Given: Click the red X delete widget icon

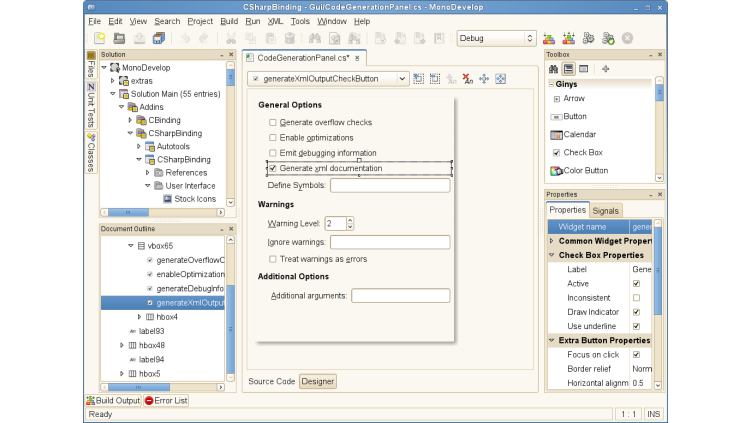Looking at the screenshot, I should tap(468, 79).
